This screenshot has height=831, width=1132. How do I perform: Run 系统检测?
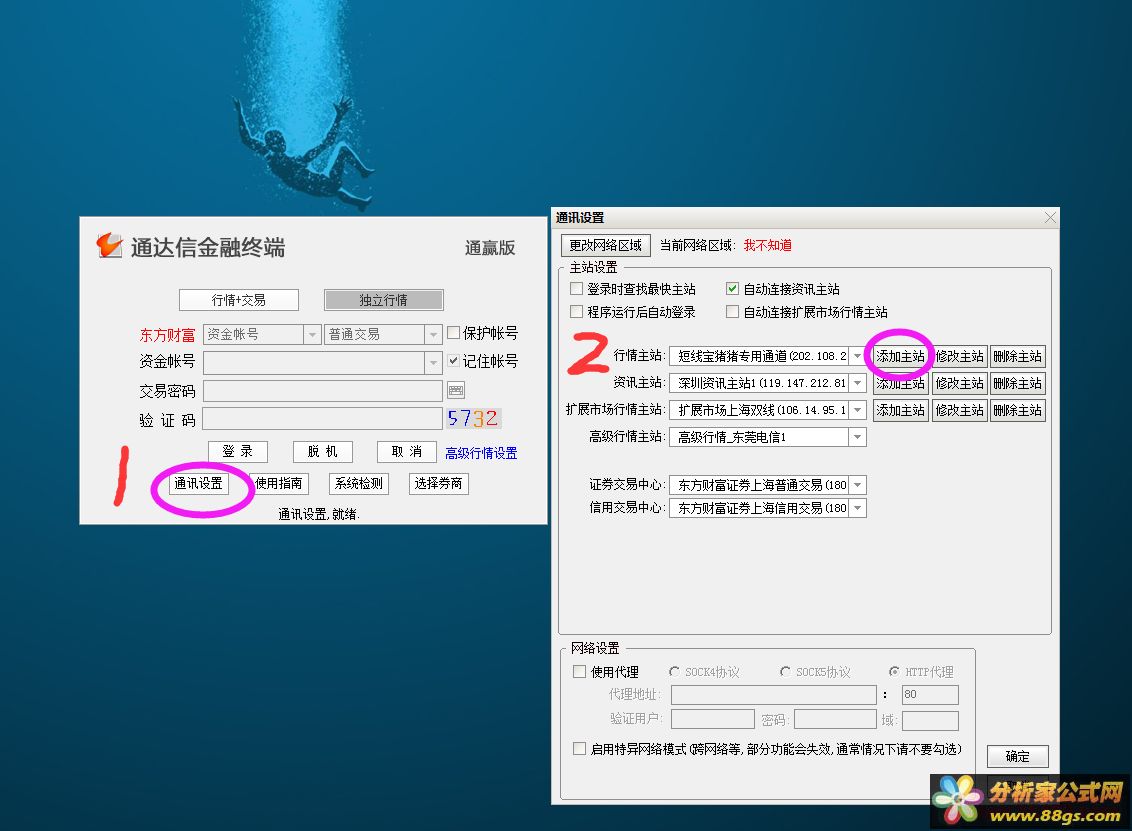(359, 483)
